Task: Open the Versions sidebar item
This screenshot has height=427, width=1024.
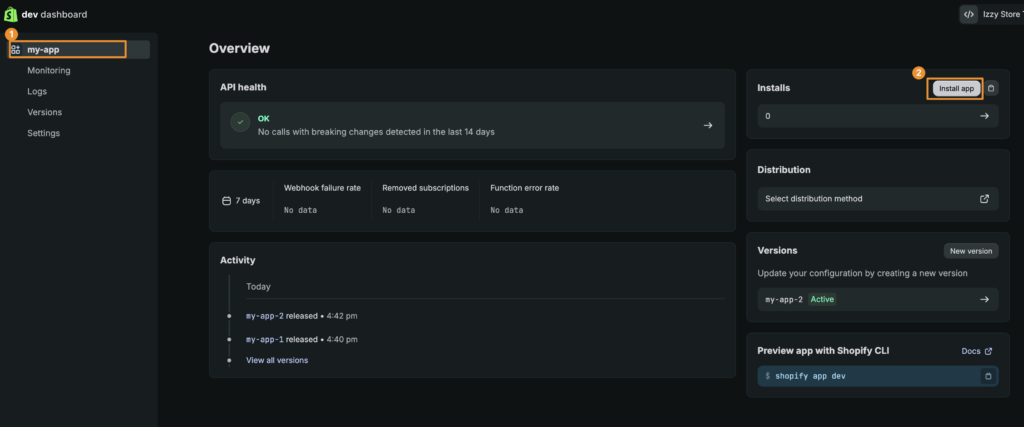Action: 44,112
